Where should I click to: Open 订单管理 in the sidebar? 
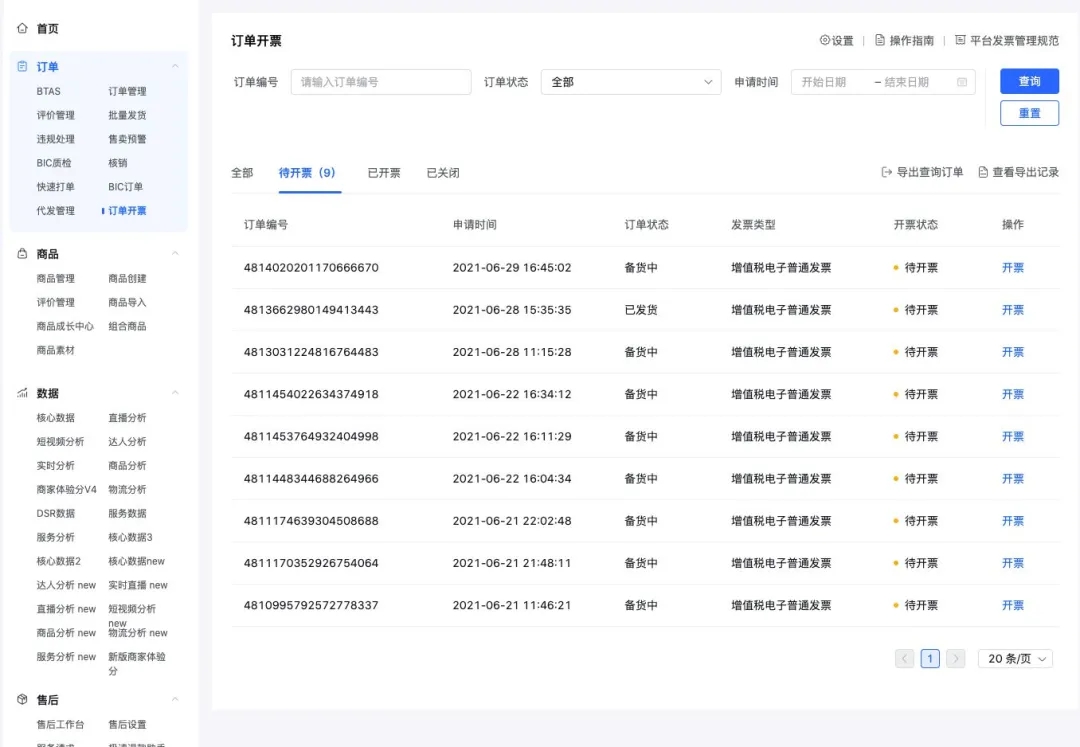(x=127, y=91)
